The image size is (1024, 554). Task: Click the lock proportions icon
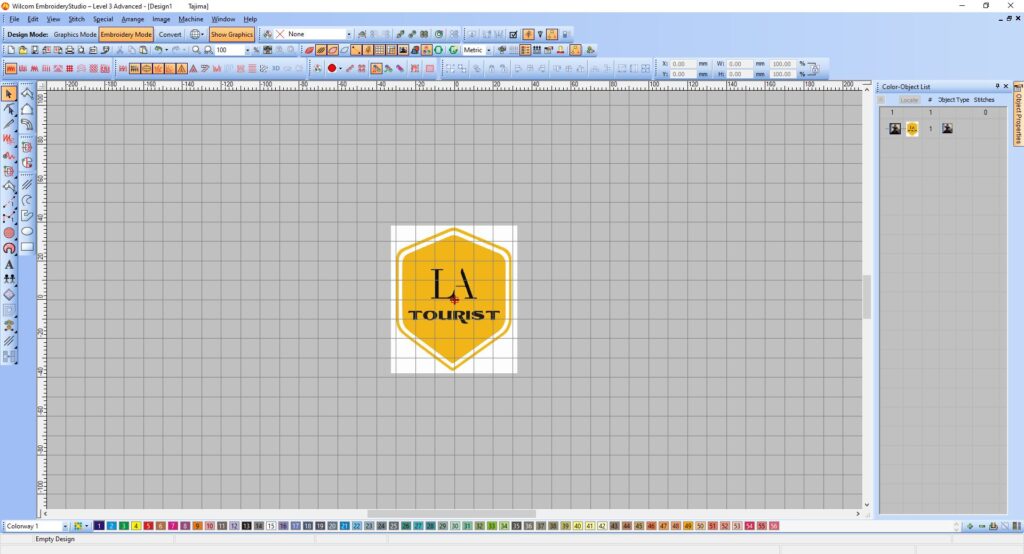pyautogui.click(x=814, y=69)
